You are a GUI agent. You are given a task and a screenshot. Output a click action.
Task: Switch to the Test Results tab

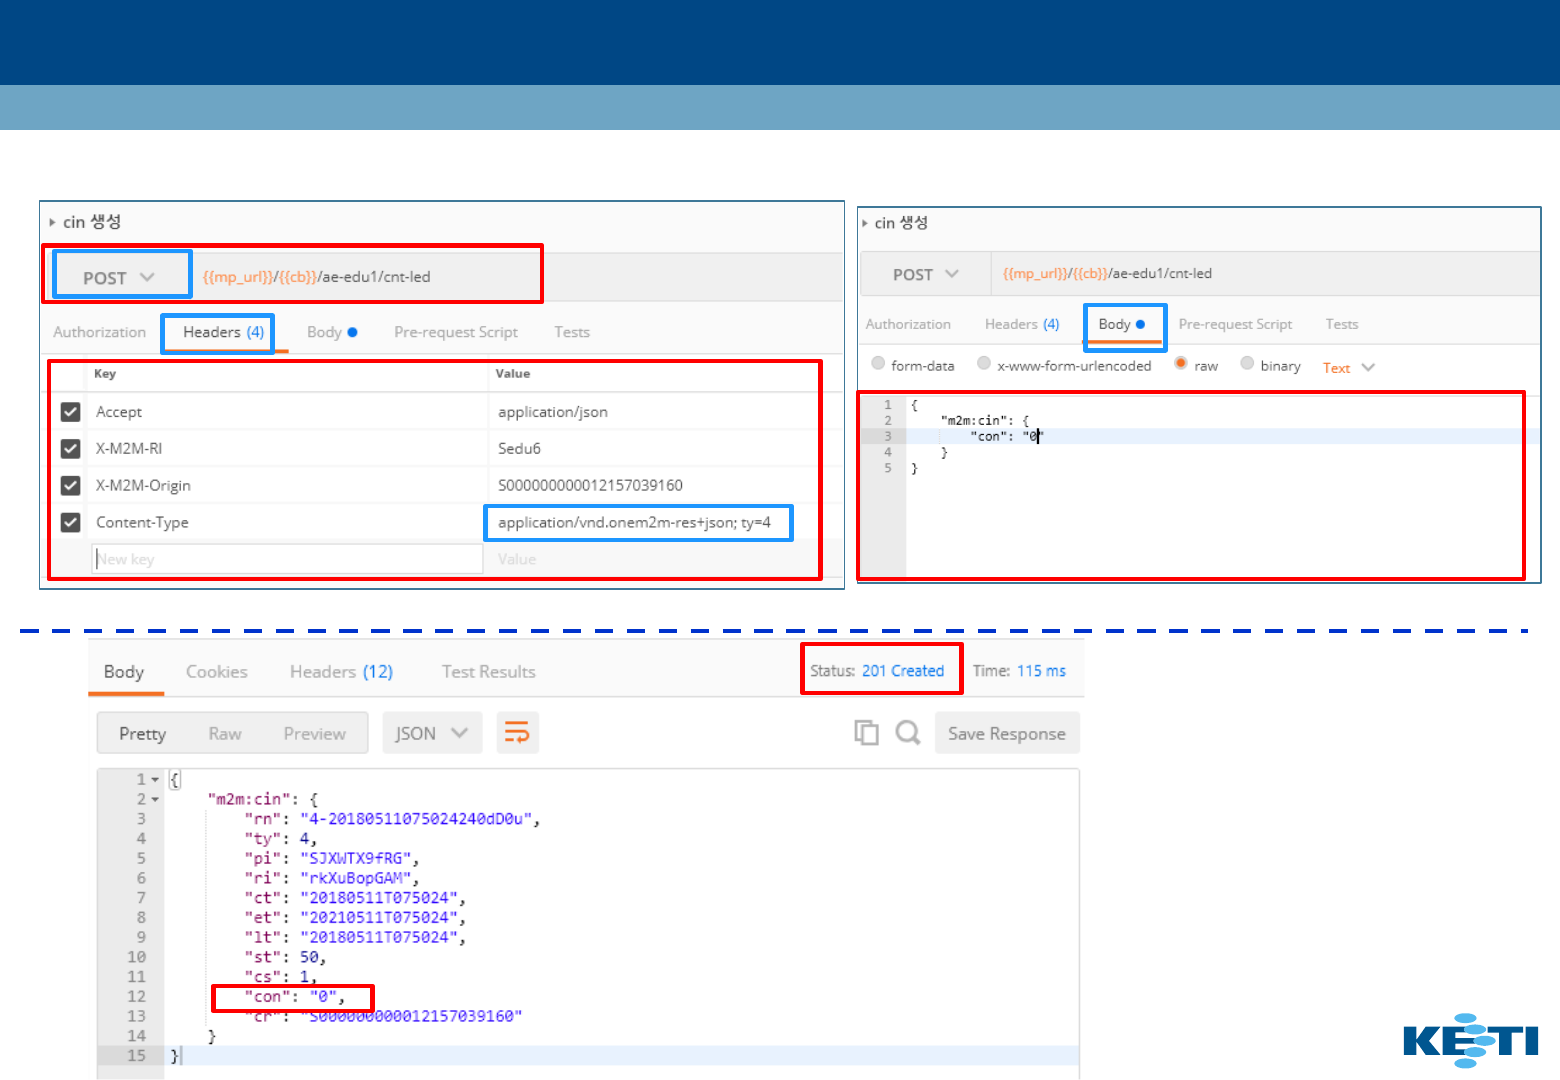[488, 672]
